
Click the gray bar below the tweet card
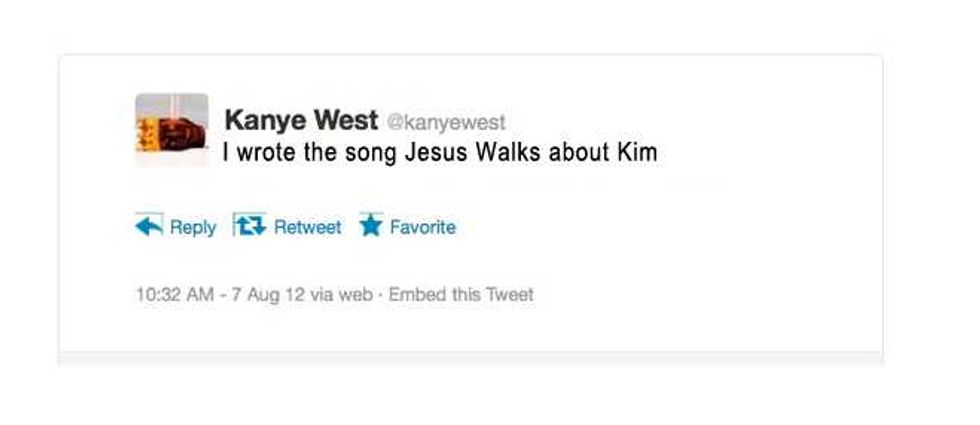[x=470, y=358]
